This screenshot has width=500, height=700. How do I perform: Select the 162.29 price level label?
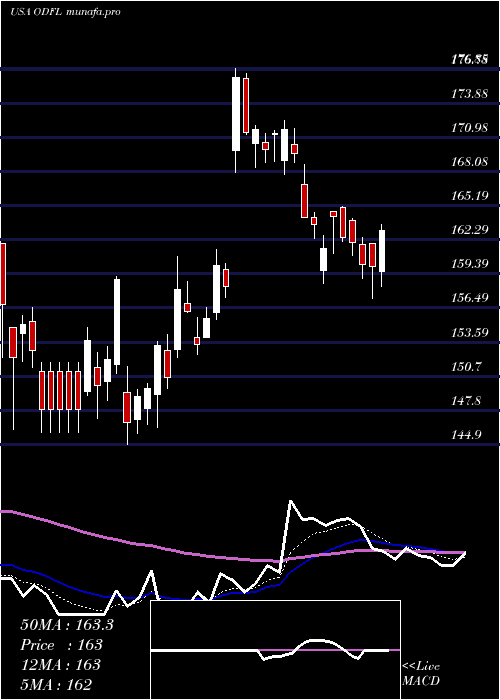(469, 230)
